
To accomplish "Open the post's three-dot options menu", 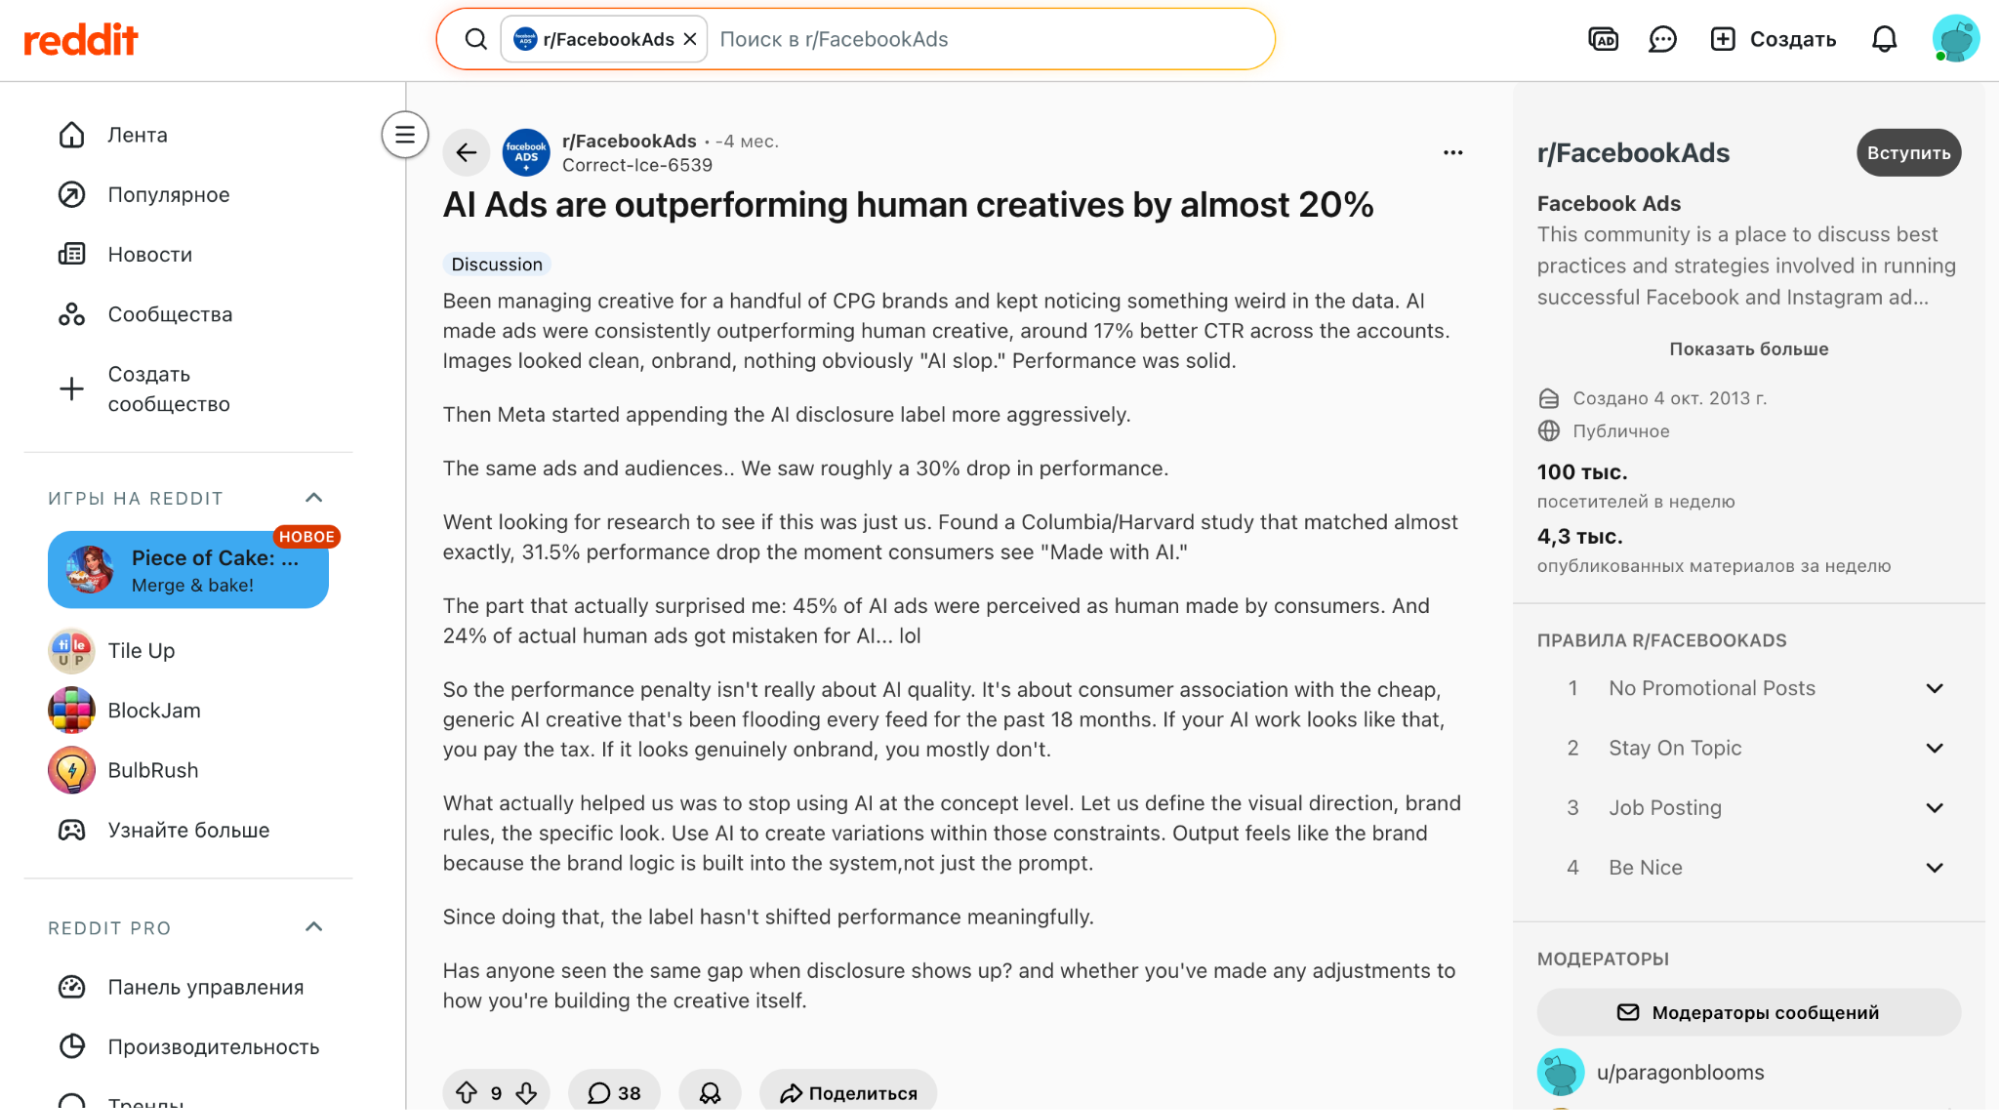I will pyautogui.click(x=1453, y=152).
